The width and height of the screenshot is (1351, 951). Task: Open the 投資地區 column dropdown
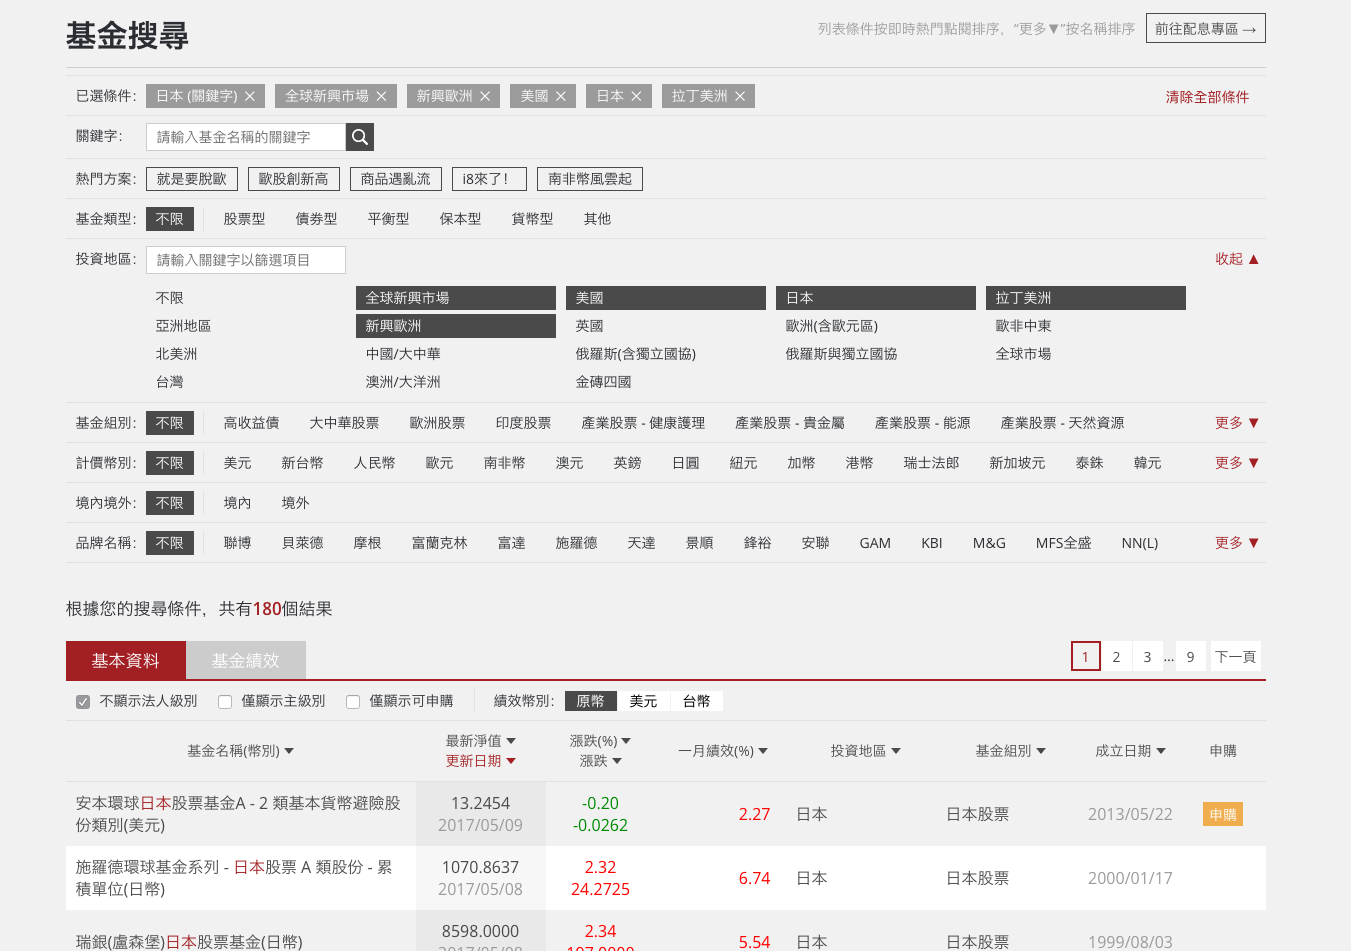pyautogui.click(x=865, y=751)
